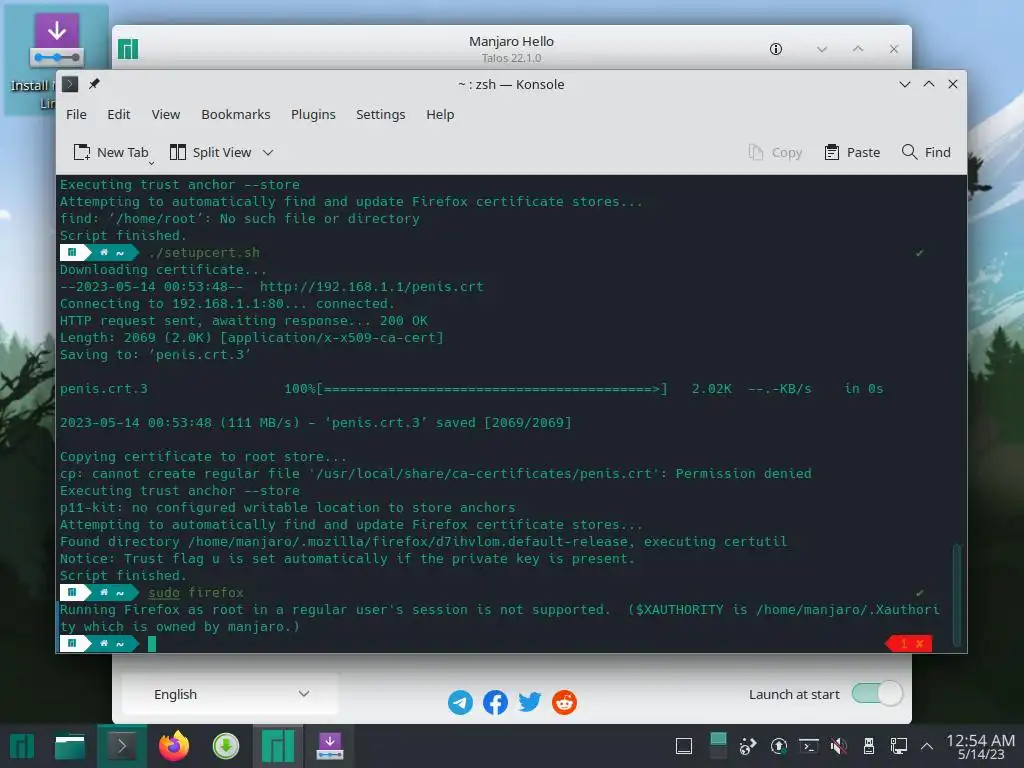Viewport: 1024px width, 768px height.
Task: Click the Konsole terminal icon in title bar
Action: tap(70, 84)
